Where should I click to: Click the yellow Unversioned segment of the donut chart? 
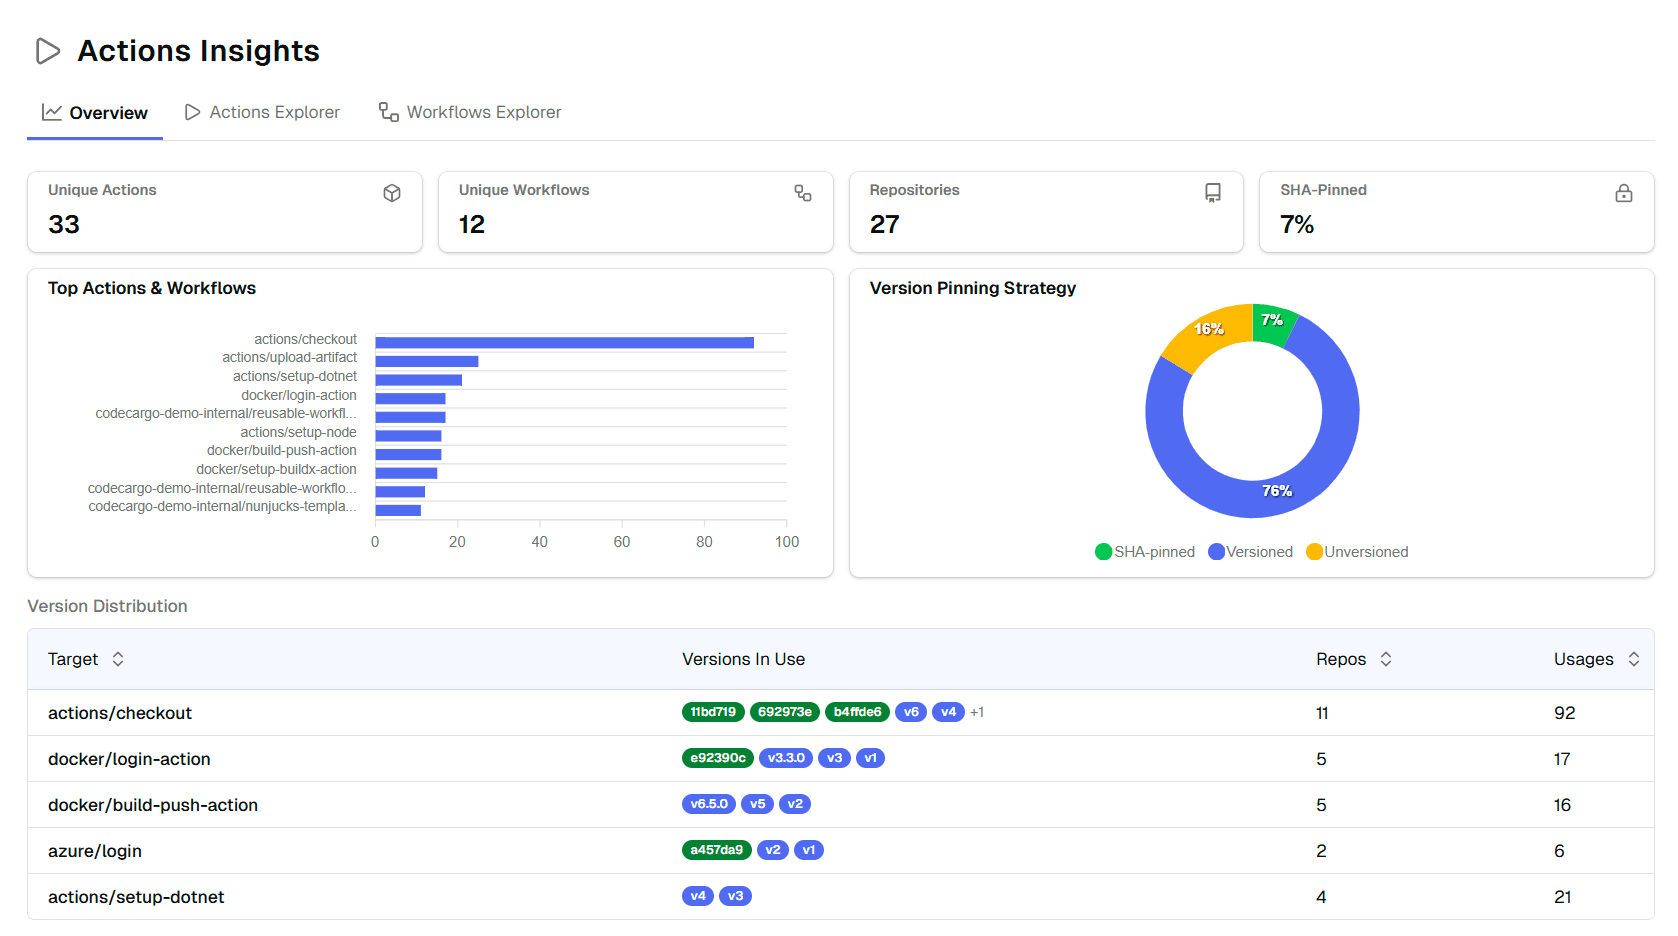[x=1209, y=328]
